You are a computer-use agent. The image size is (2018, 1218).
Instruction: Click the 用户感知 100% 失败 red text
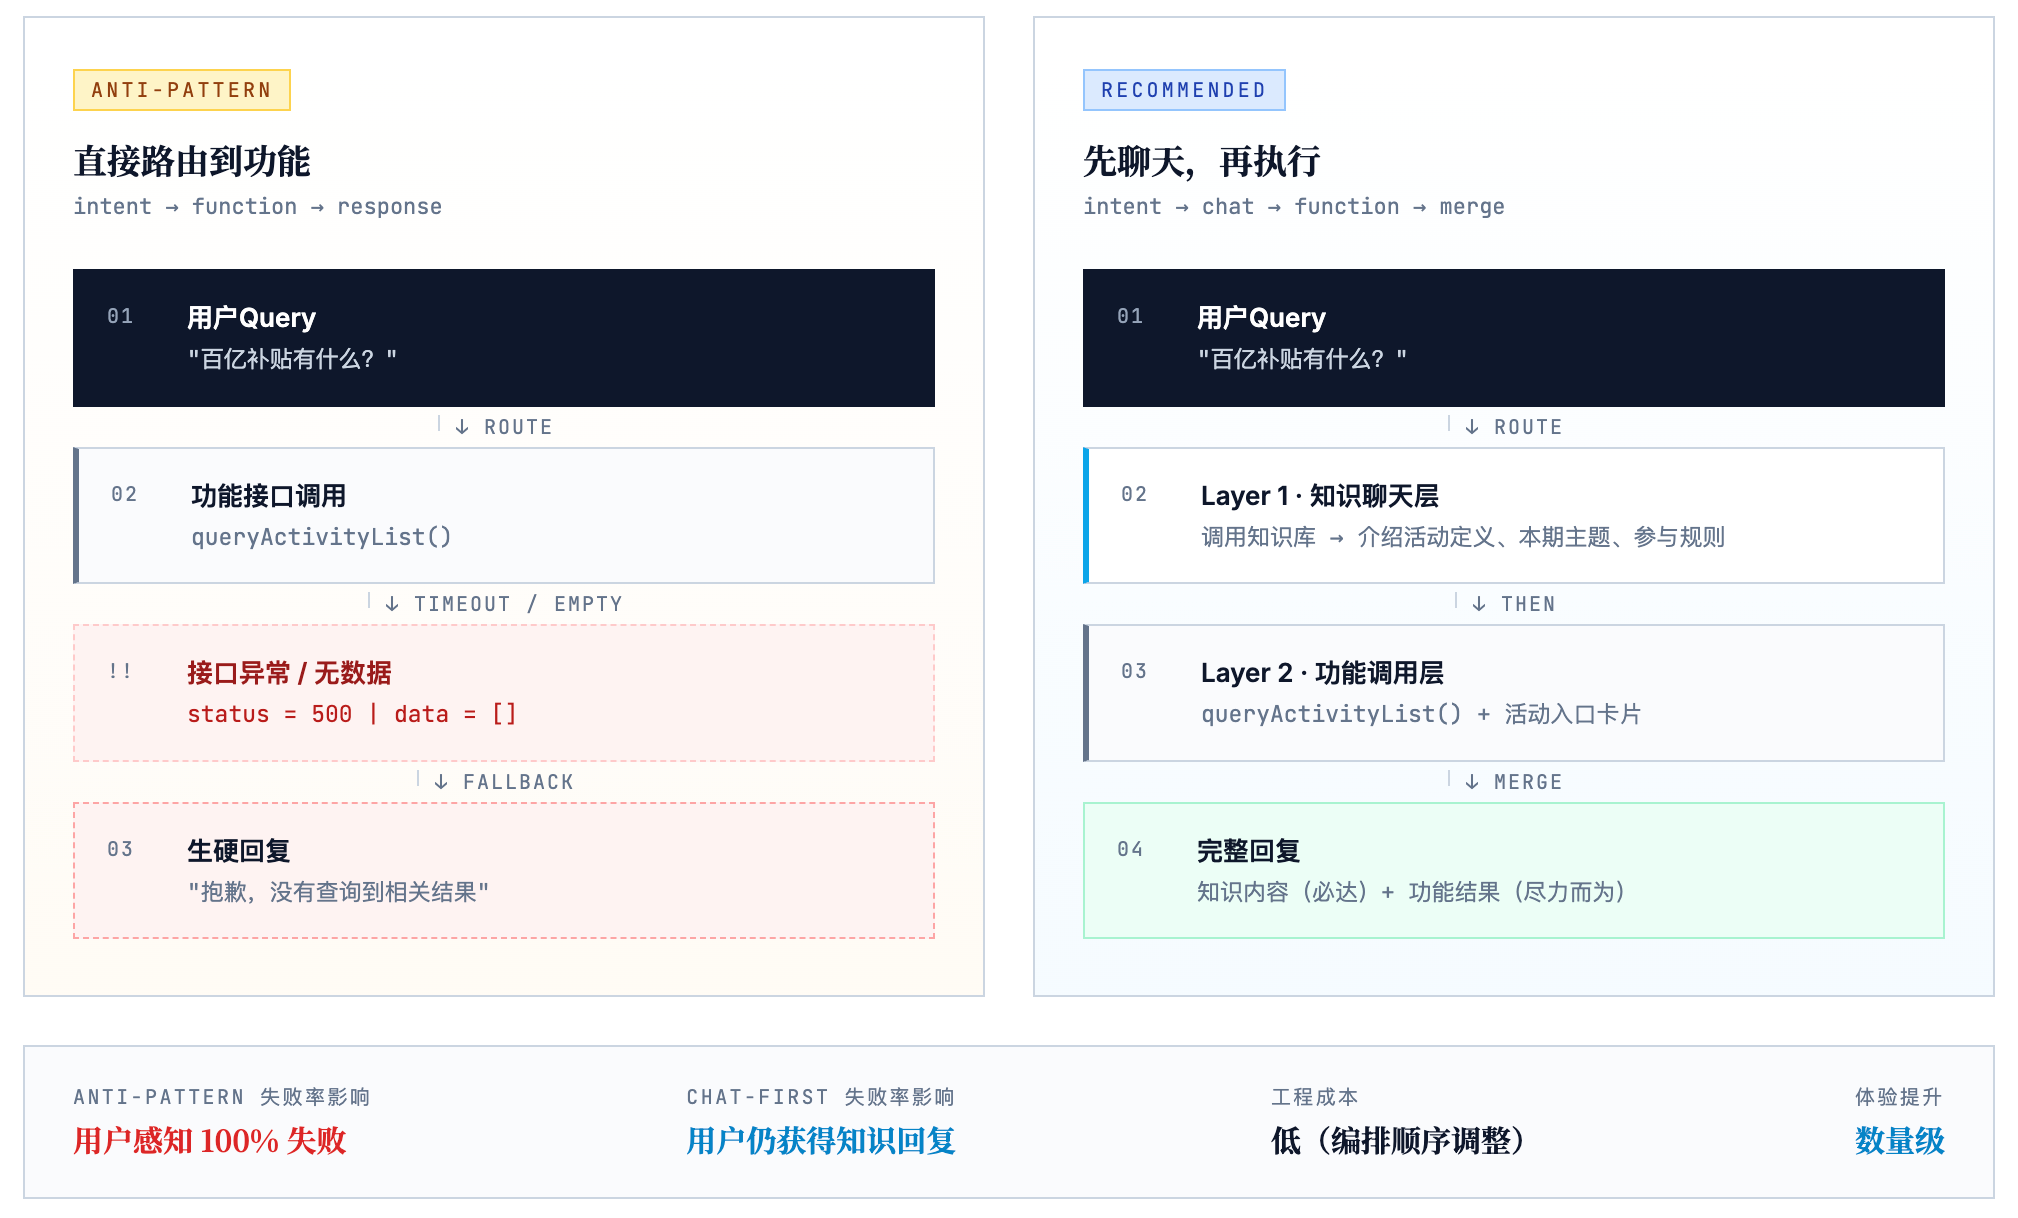[209, 1141]
